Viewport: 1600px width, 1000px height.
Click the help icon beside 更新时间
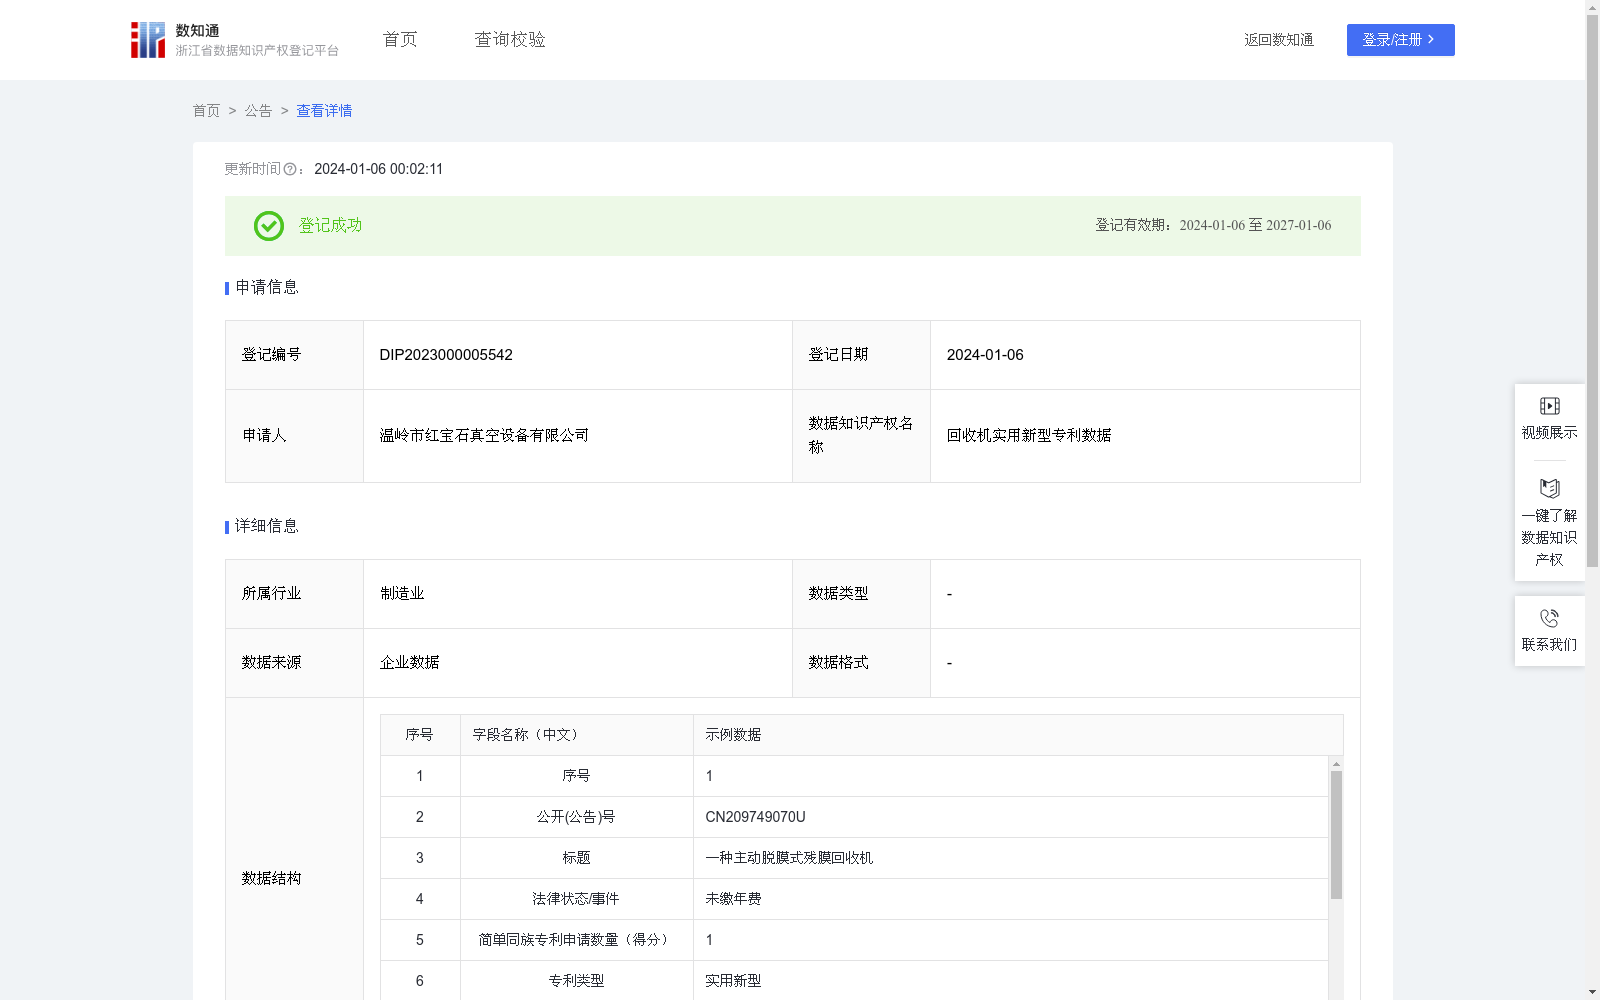[x=290, y=169]
